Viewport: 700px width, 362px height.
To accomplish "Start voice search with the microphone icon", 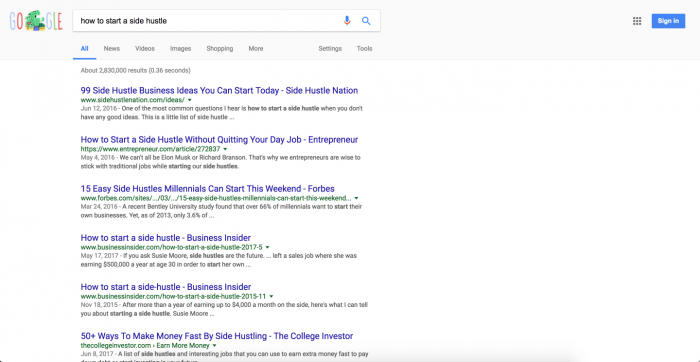I will [347, 21].
